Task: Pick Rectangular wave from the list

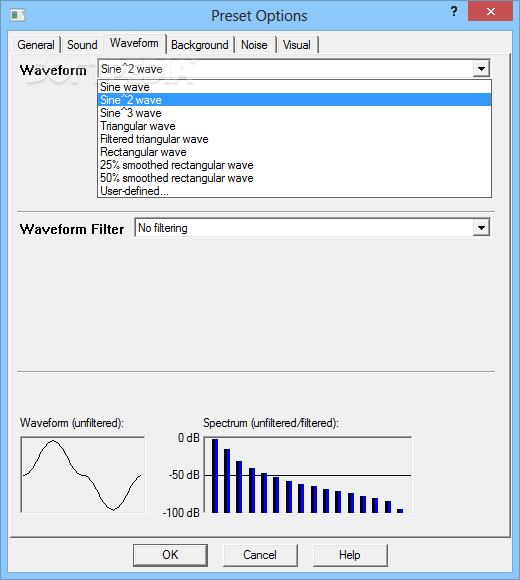Action: point(294,152)
